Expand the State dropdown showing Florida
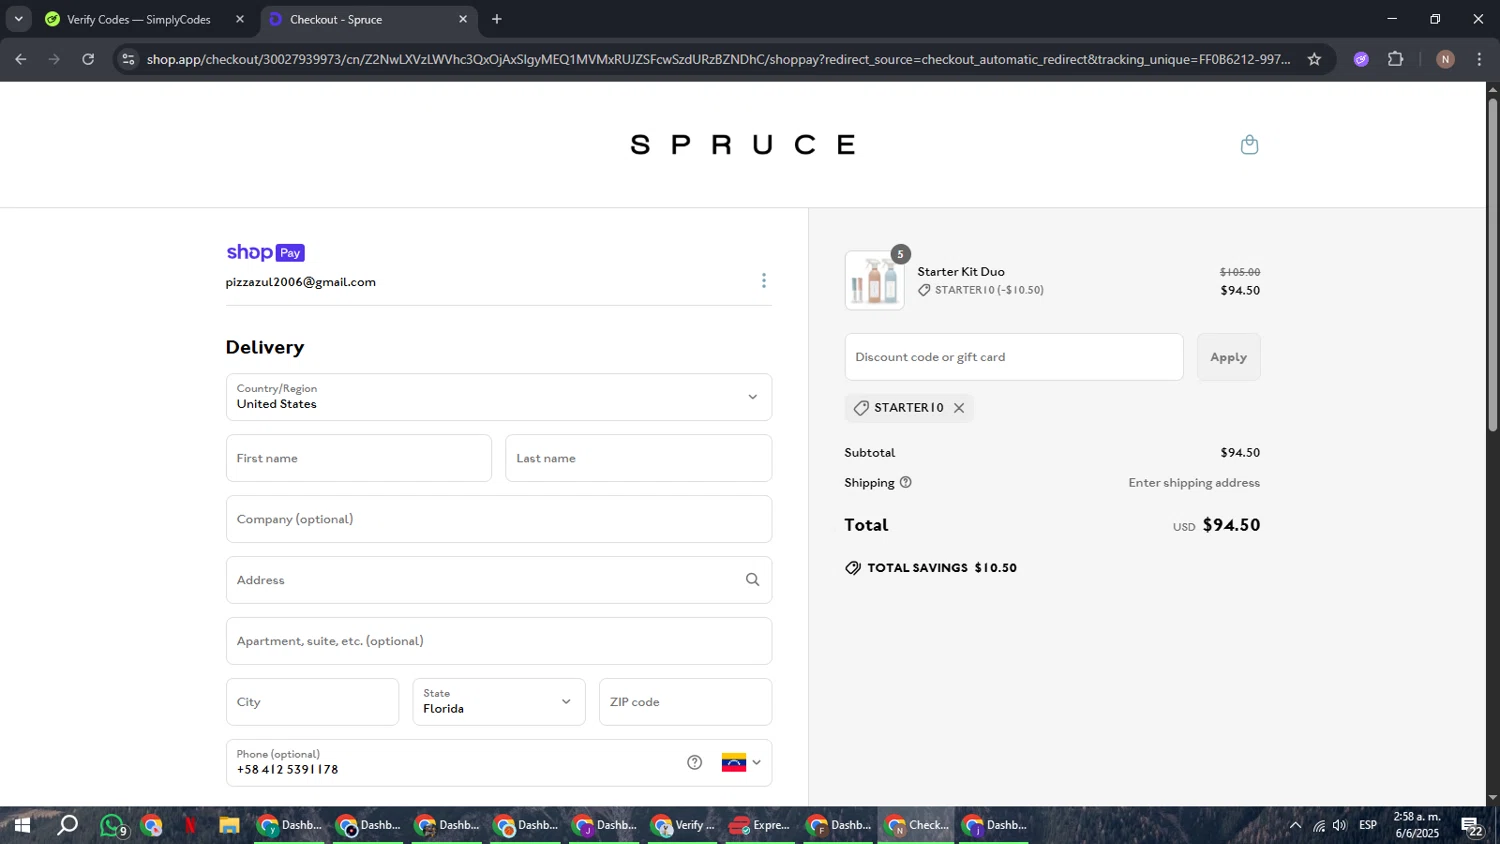Image resolution: width=1500 pixels, height=844 pixels. (499, 702)
